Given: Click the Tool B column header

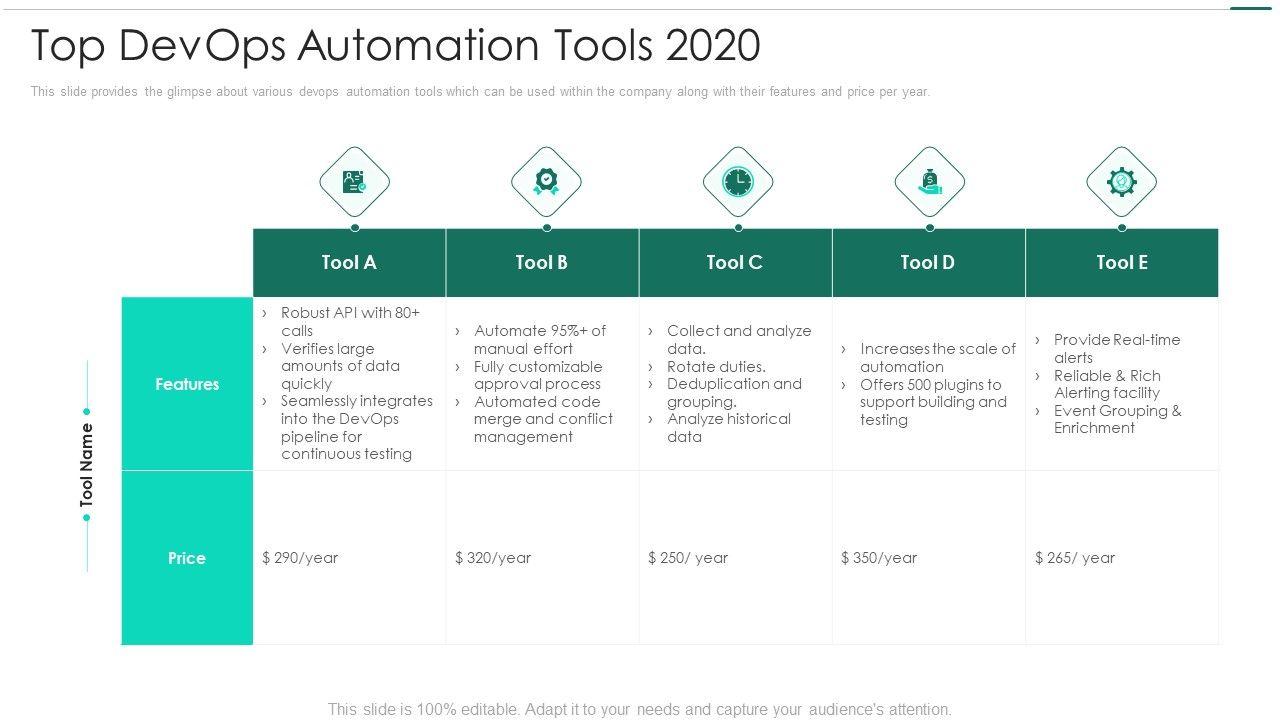Looking at the screenshot, I should coord(542,263).
